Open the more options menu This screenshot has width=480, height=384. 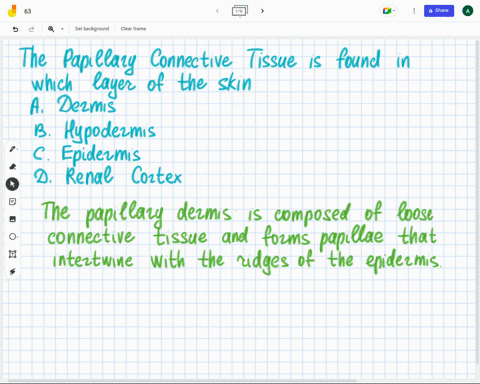pos(414,11)
